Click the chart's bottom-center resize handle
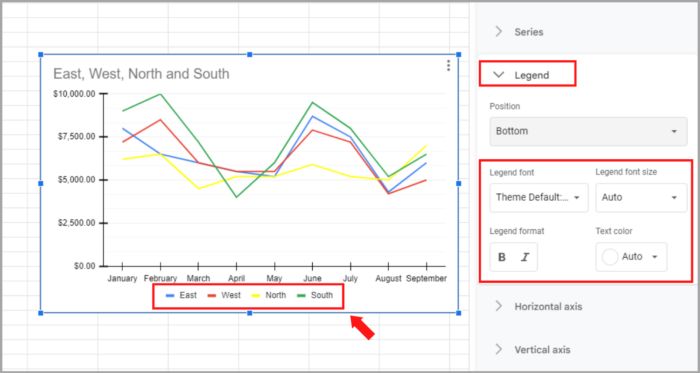700x373 pixels. click(x=250, y=313)
